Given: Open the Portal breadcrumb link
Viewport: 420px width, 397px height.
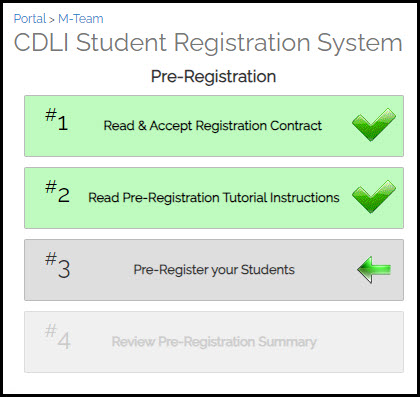Looking at the screenshot, I should pyautogui.click(x=30, y=19).
